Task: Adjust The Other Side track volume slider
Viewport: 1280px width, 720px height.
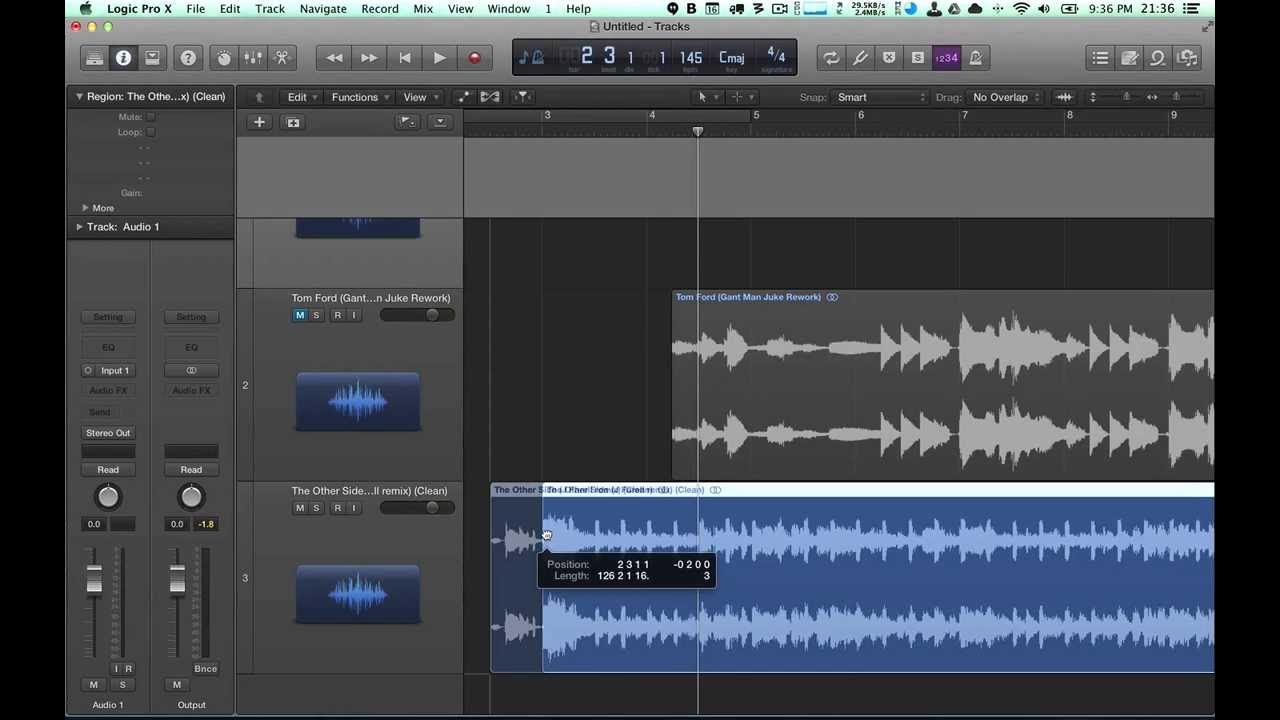Action: (x=417, y=508)
